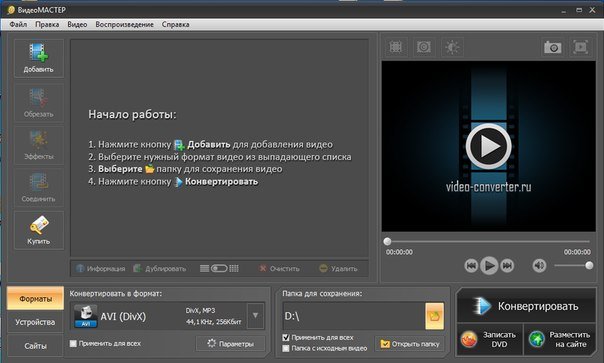Check Папка с исходным видео option
The image size is (604, 363).
(286, 348)
